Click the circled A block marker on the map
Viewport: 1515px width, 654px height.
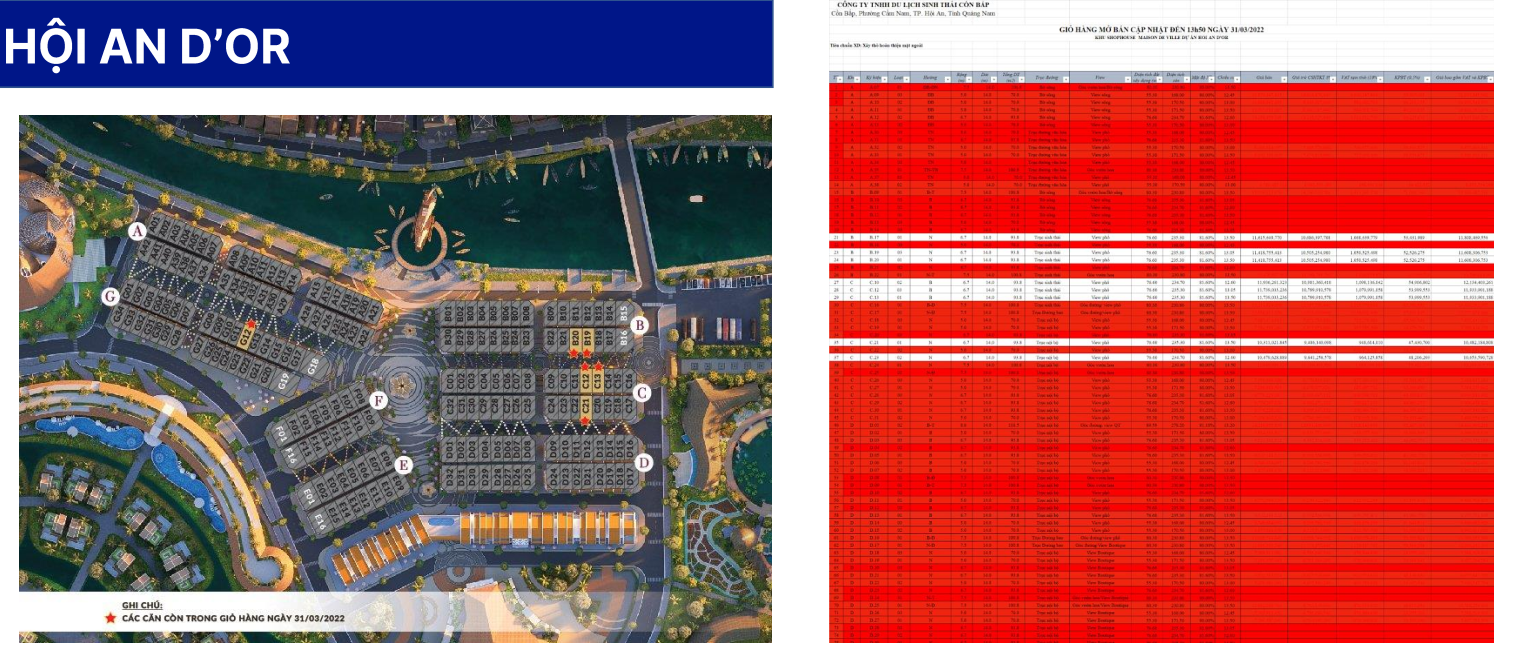click(x=137, y=232)
